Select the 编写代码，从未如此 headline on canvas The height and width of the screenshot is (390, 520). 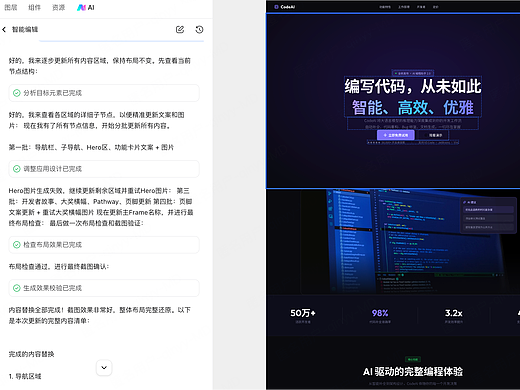(413, 87)
